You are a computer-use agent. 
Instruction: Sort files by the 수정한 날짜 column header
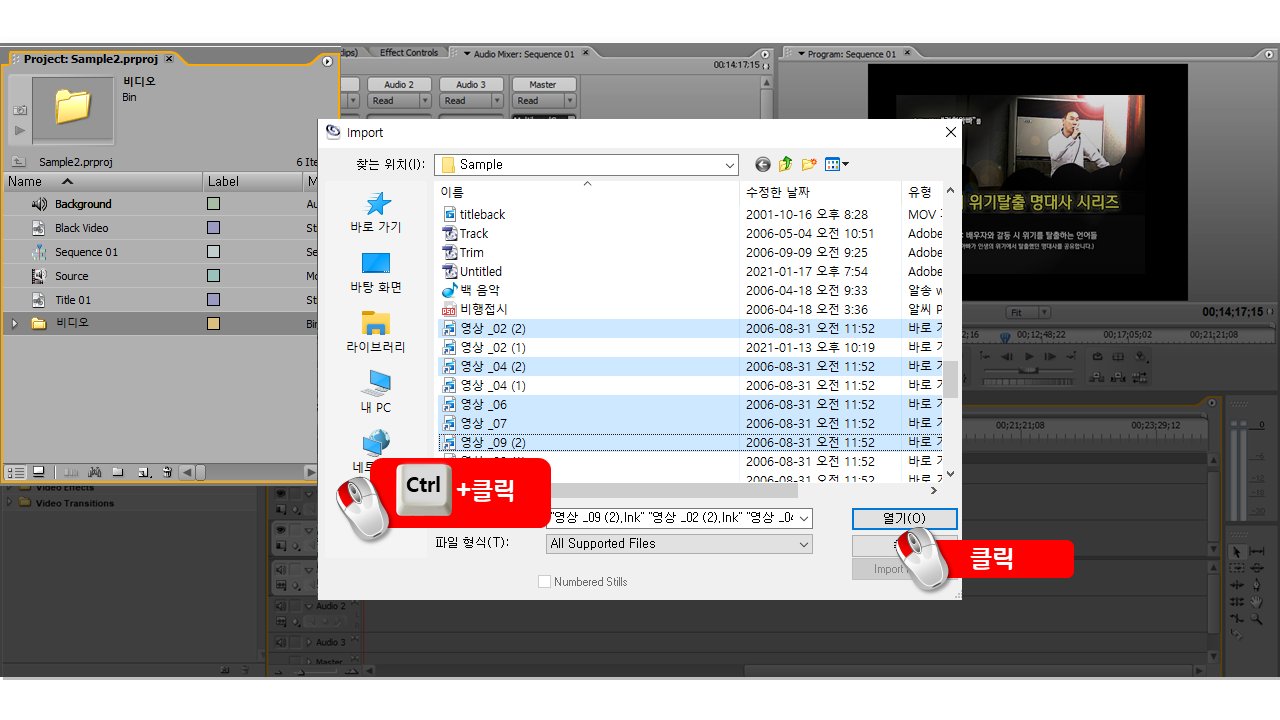coord(821,192)
